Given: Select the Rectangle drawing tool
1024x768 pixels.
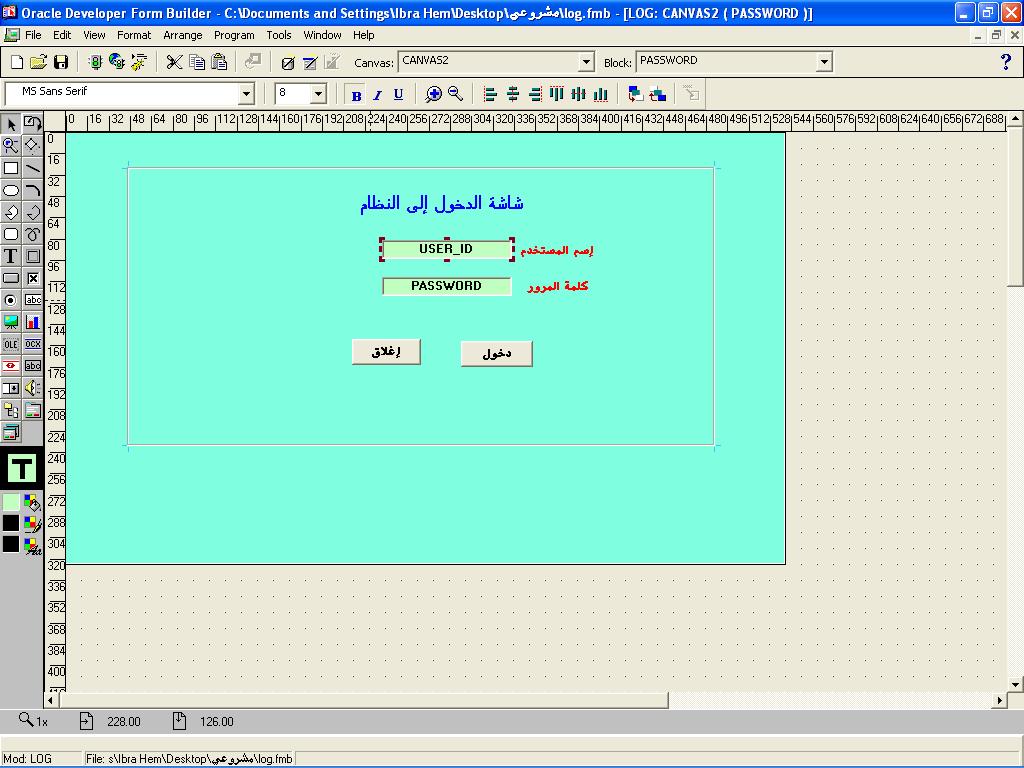Looking at the screenshot, I should coord(11,168).
